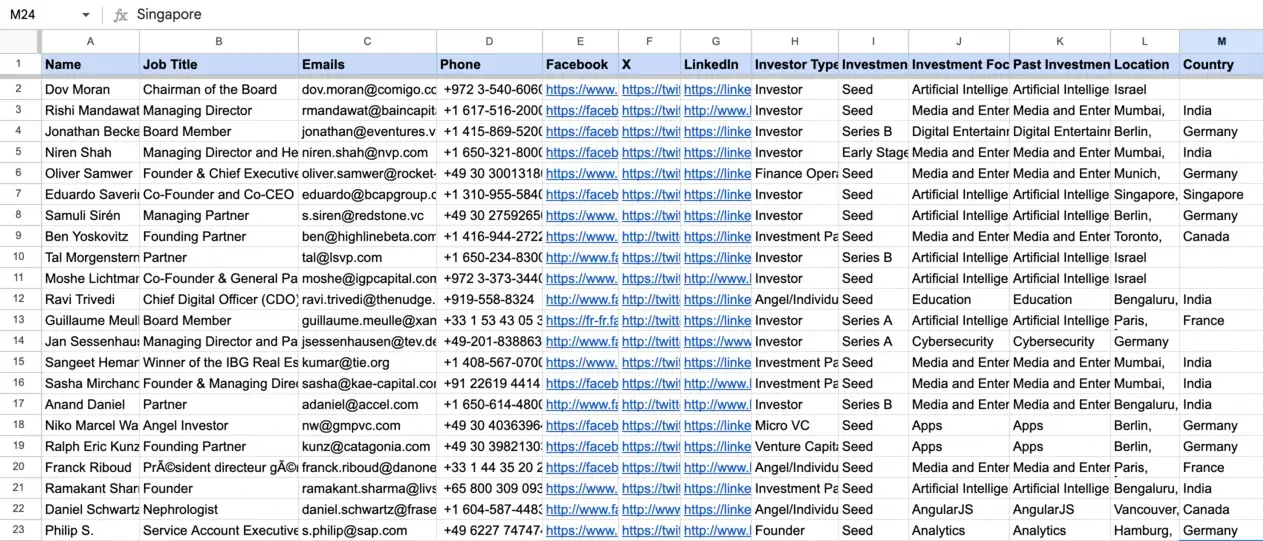Click the Series A cell in Guillaume's row

[x=874, y=320]
